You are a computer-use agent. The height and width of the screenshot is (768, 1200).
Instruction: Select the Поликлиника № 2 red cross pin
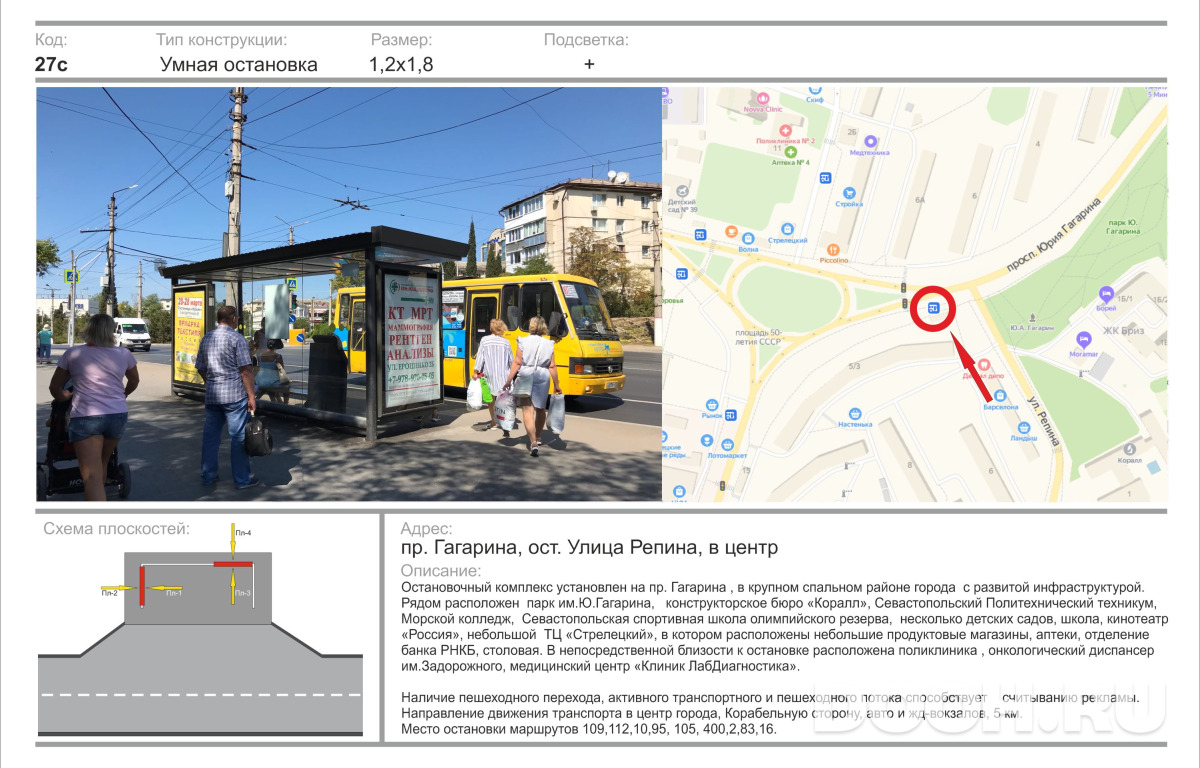tap(785, 131)
